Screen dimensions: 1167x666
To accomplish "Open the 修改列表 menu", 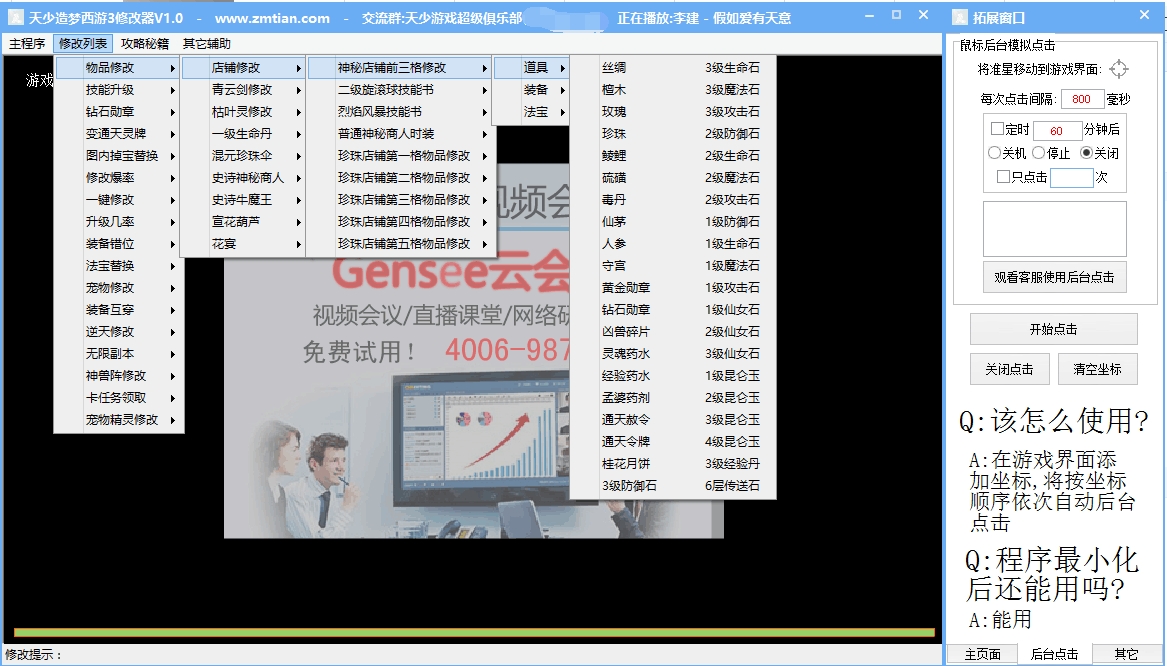I will pyautogui.click(x=83, y=44).
